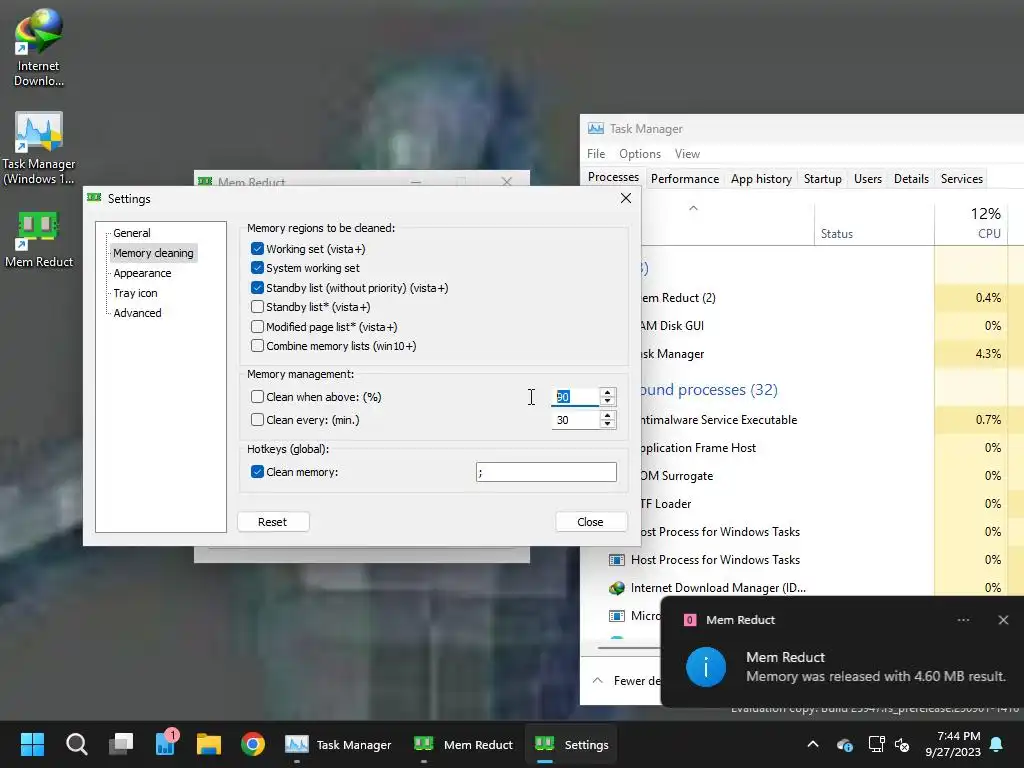This screenshot has height=768, width=1024.
Task: Enable Clean every (min.) checkbox
Action: pos(257,419)
